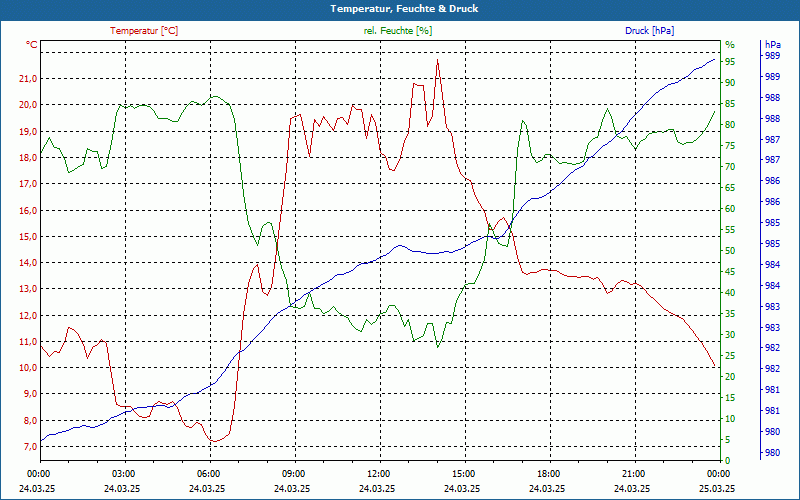Click the green "90" humidity axis value
Viewport: 800px width, 500px height.
[730, 83]
